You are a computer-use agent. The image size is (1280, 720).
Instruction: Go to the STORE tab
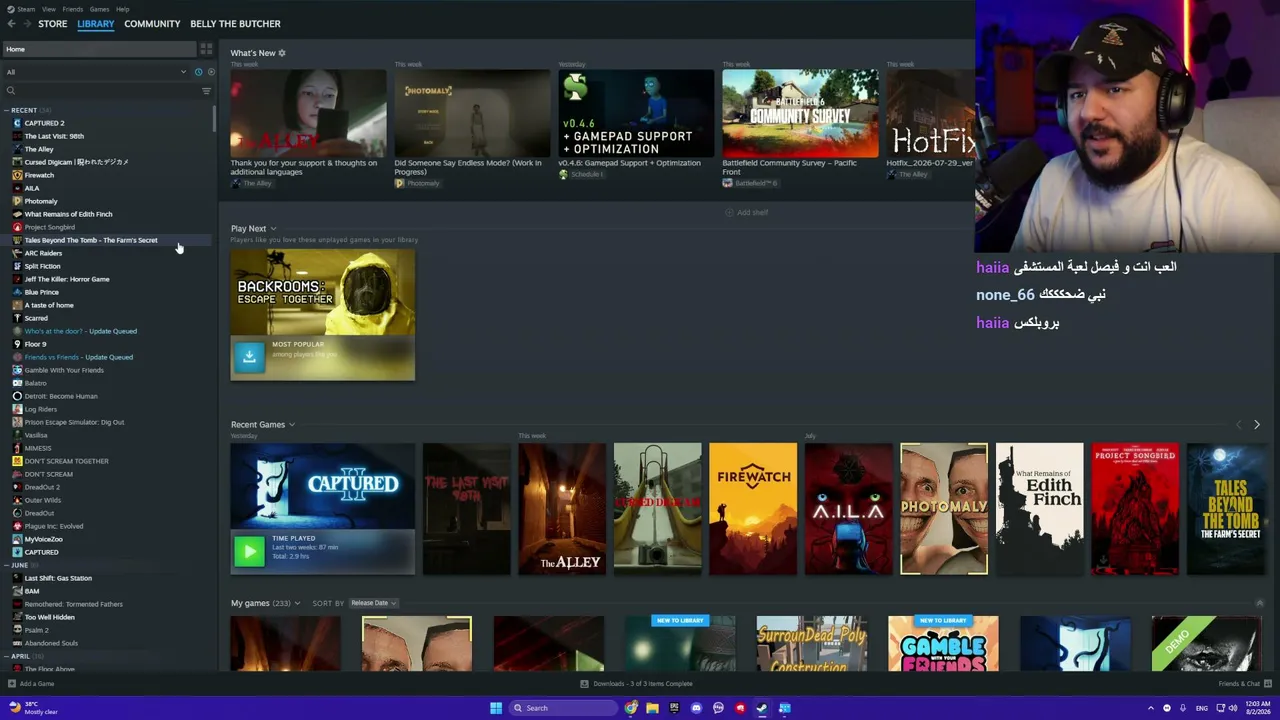[53, 24]
